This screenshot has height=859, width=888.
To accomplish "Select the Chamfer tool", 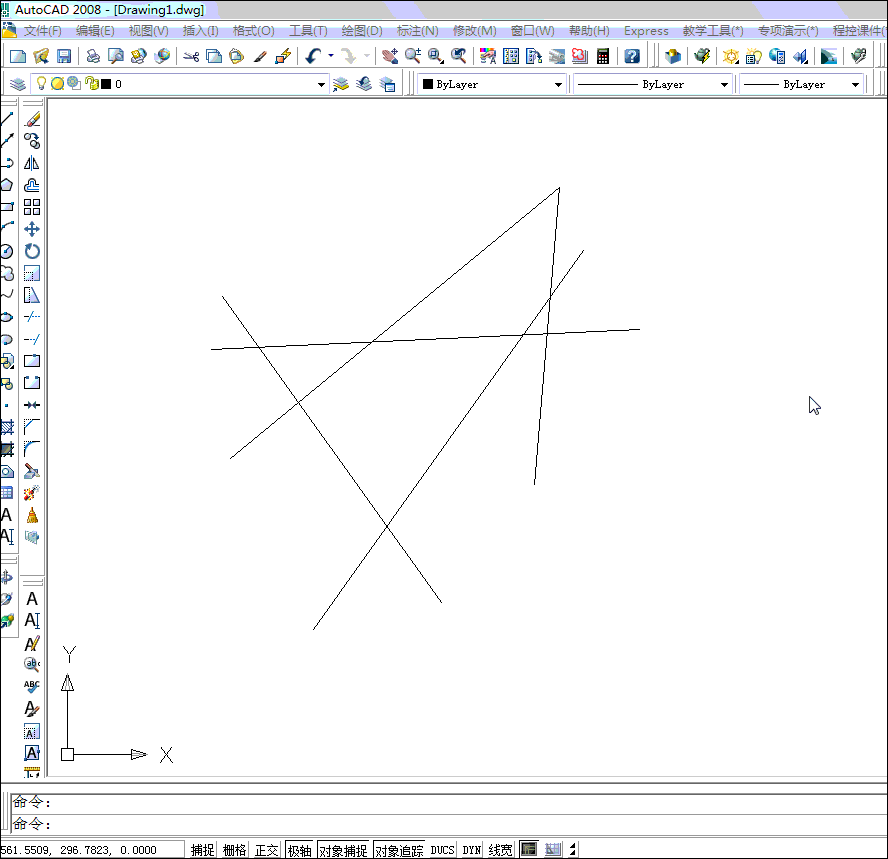I will pyautogui.click(x=32, y=426).
